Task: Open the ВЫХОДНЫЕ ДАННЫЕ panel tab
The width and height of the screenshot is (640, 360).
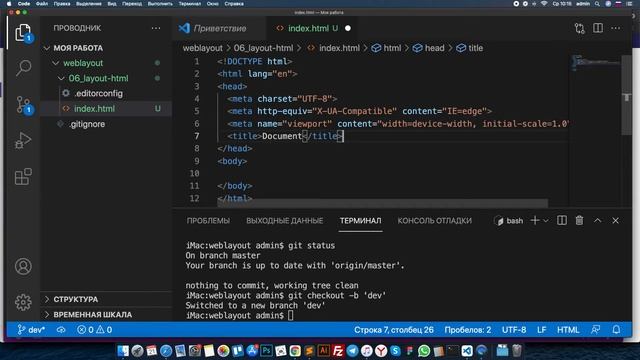Action: 284,221
